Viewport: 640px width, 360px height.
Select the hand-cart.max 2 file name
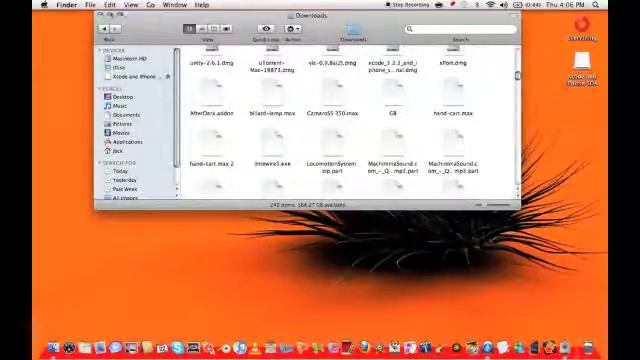211,164
